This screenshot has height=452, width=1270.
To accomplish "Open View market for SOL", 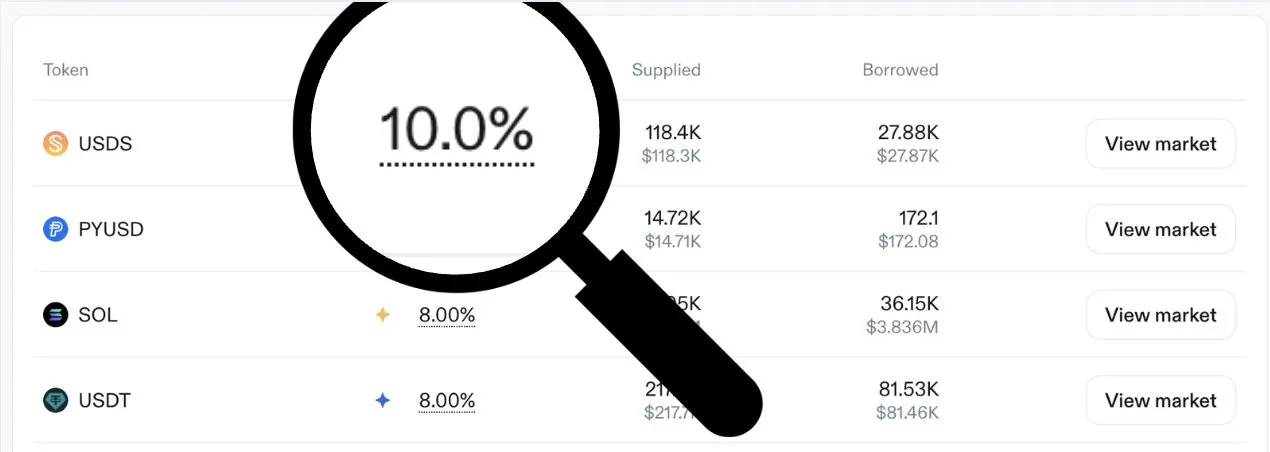I will click(1161, 315).
